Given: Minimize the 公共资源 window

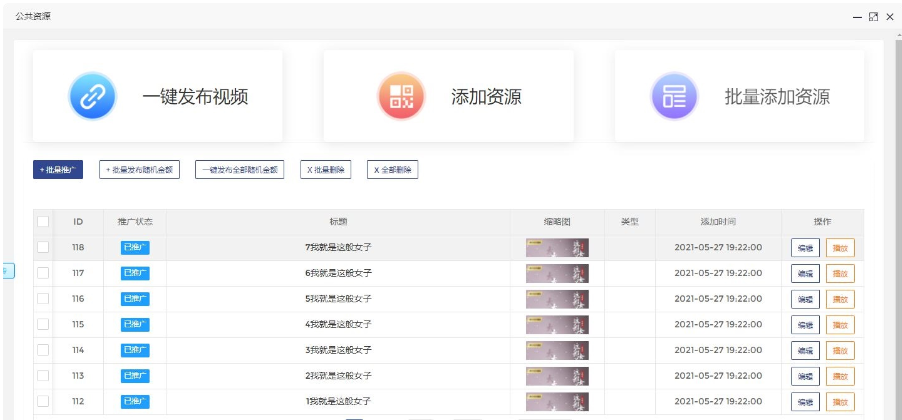Looking at the screenshot, I should click(857, 17).
